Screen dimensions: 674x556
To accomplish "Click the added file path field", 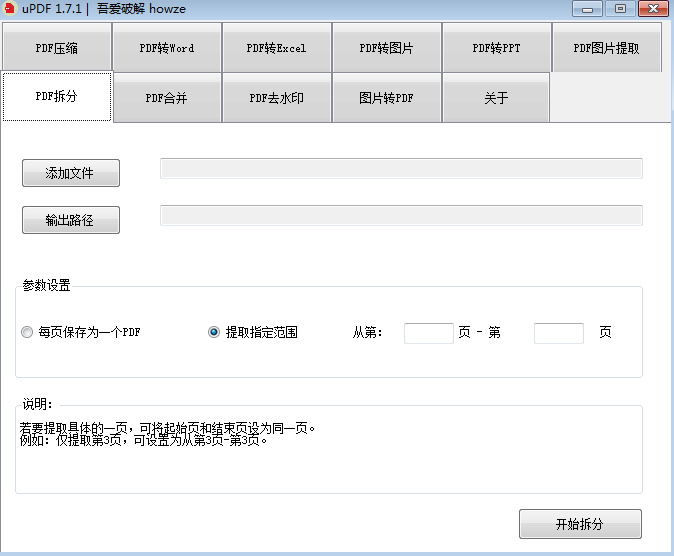I will point(401,169).
